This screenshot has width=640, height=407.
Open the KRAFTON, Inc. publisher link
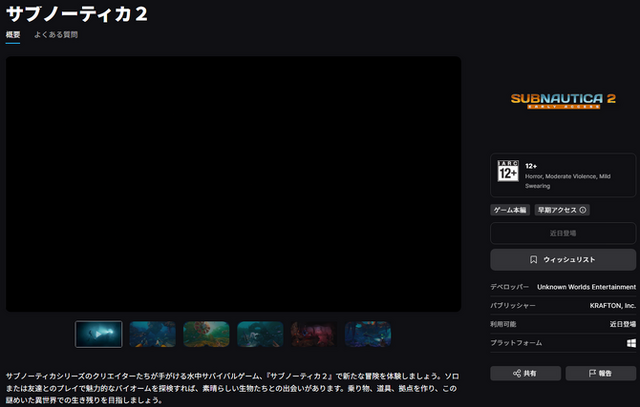click(613, 305)
